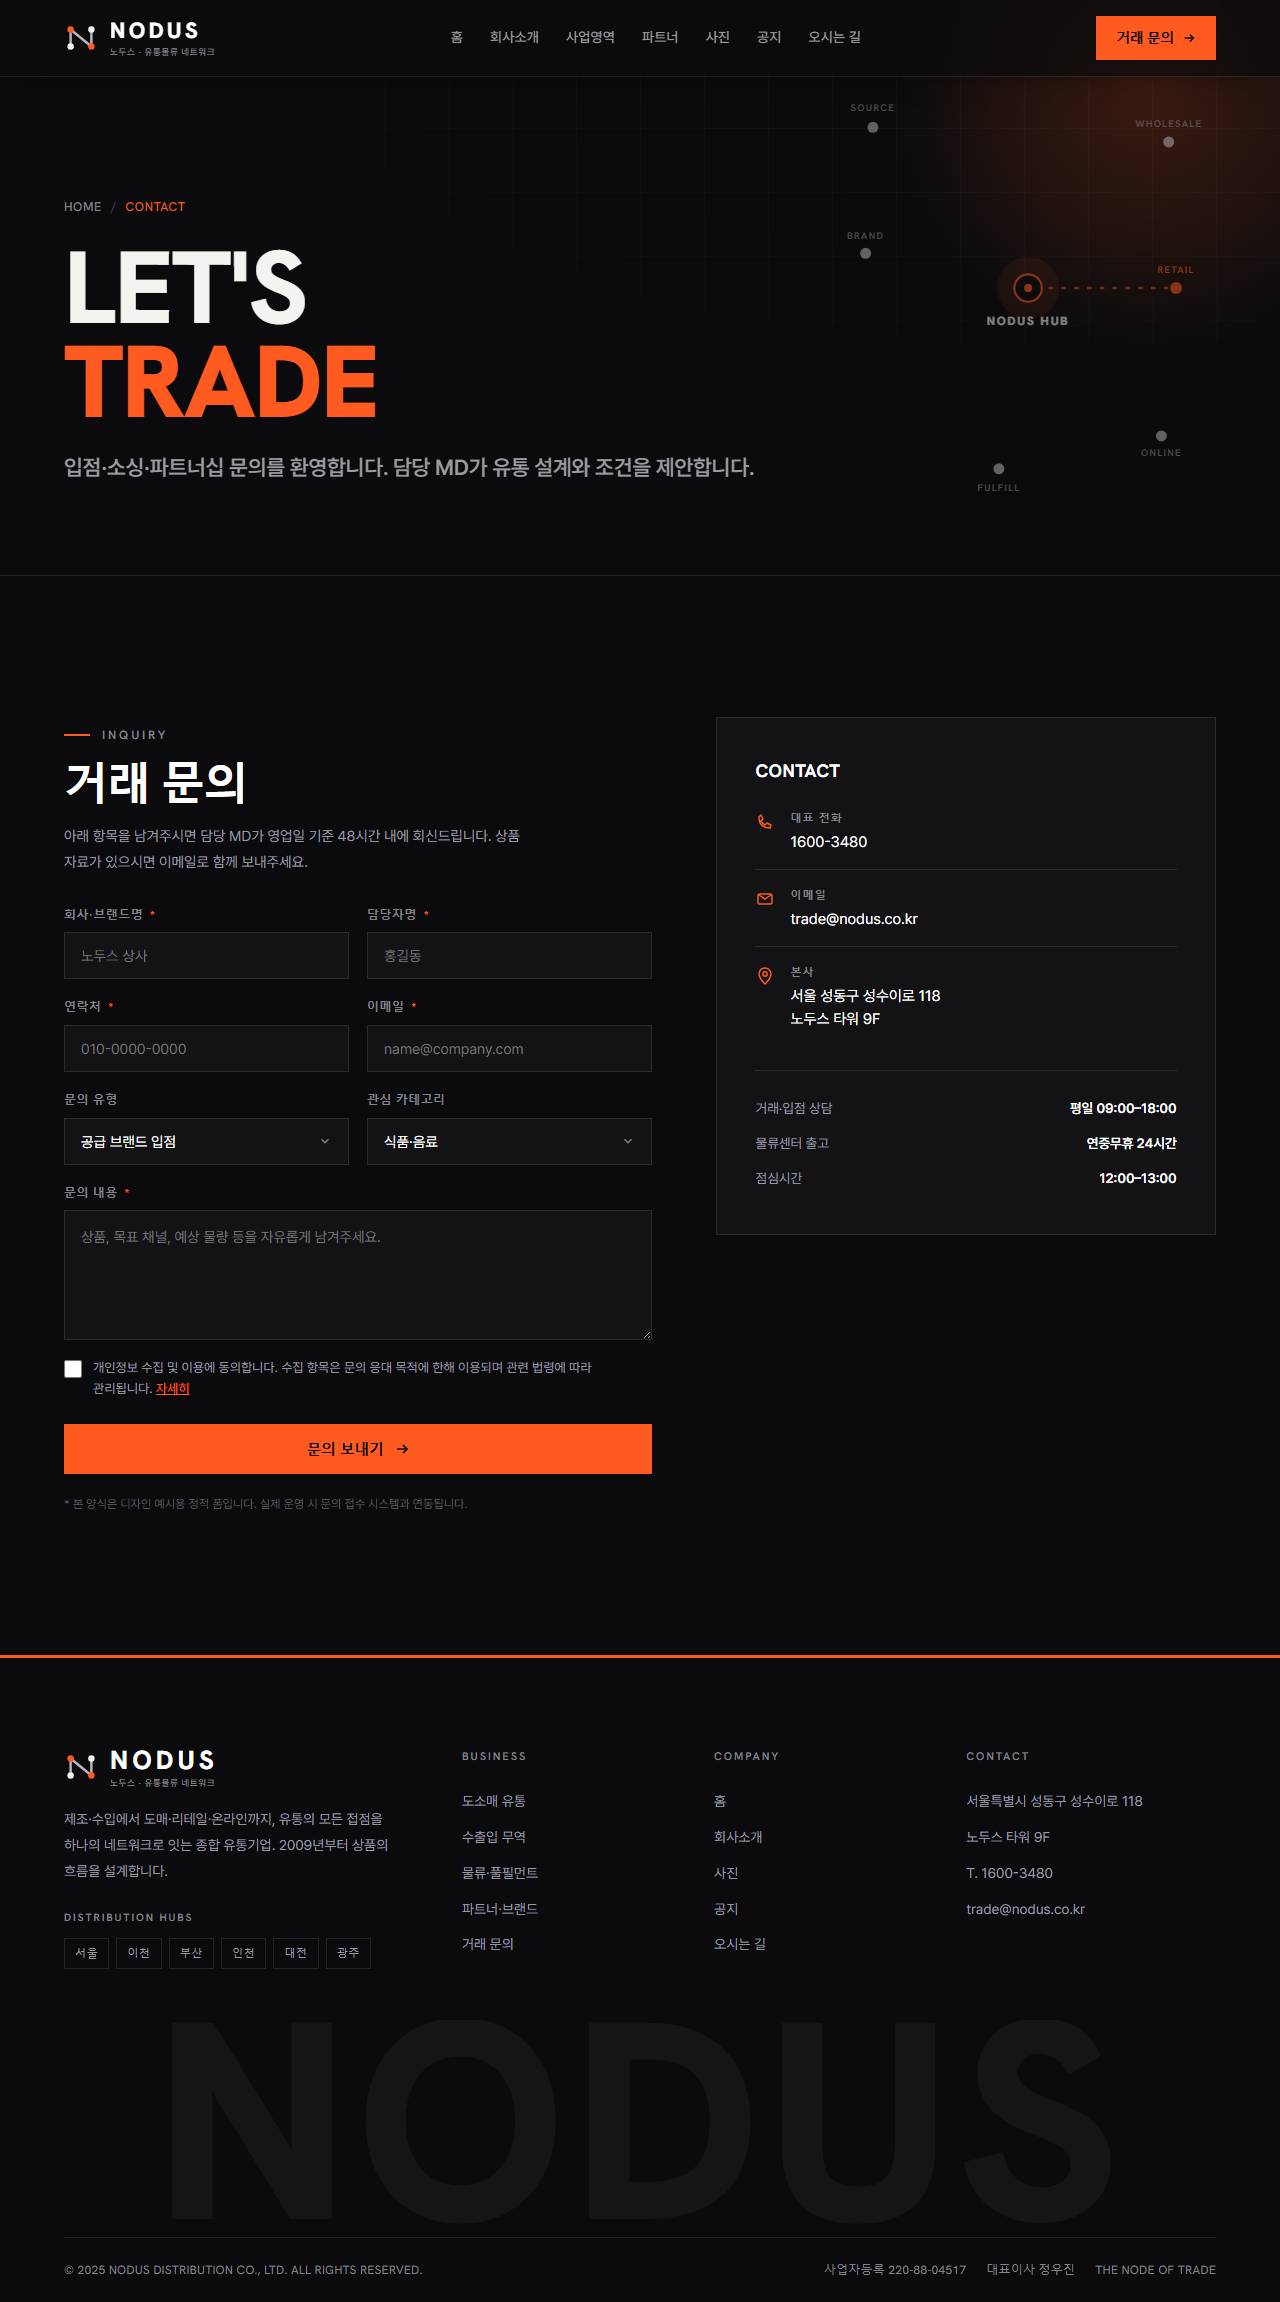The height and width of the screenshot is (2302, 1280).
Task: Click the 부산 hub tag
Action: [x=191, y=1953]
